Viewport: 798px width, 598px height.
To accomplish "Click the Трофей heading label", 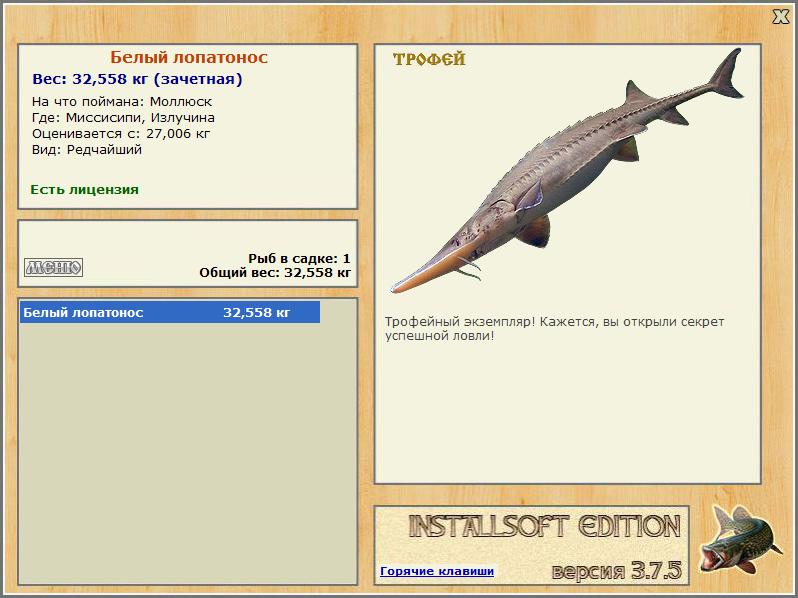I will pyautogui.click(x=429, y=59).
